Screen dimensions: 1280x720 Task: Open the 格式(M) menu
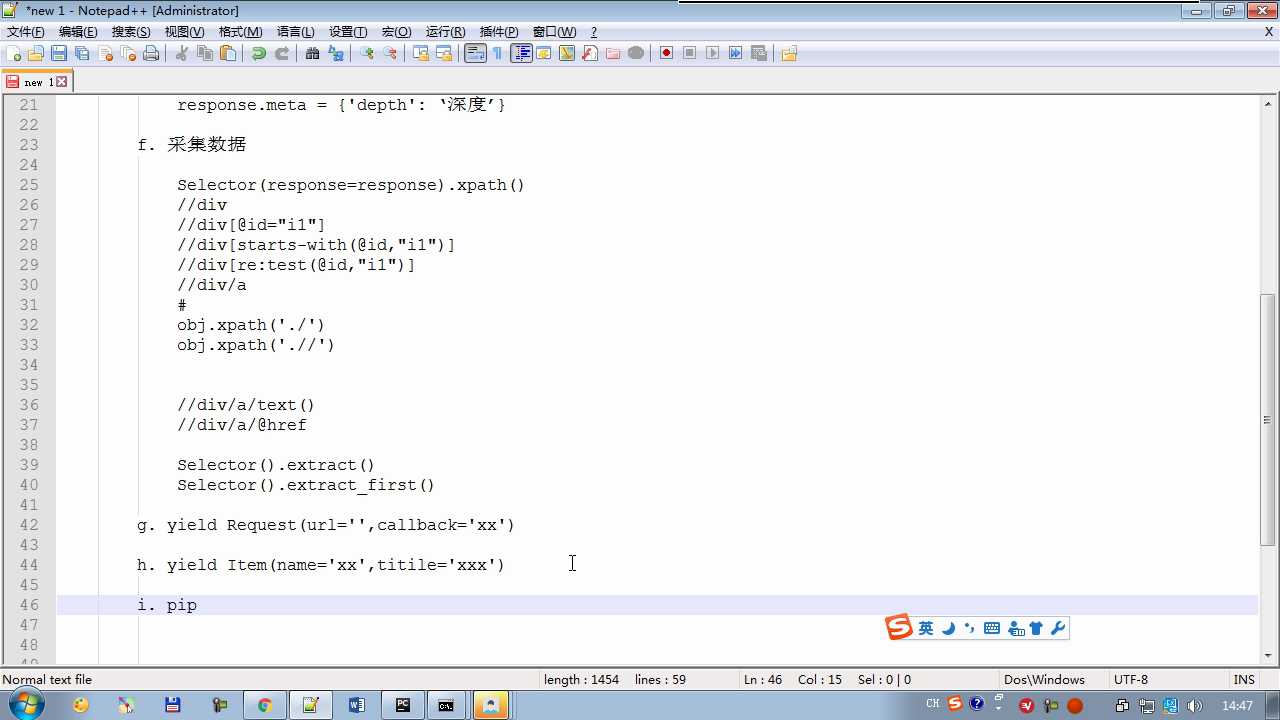[x=241, y=32]
